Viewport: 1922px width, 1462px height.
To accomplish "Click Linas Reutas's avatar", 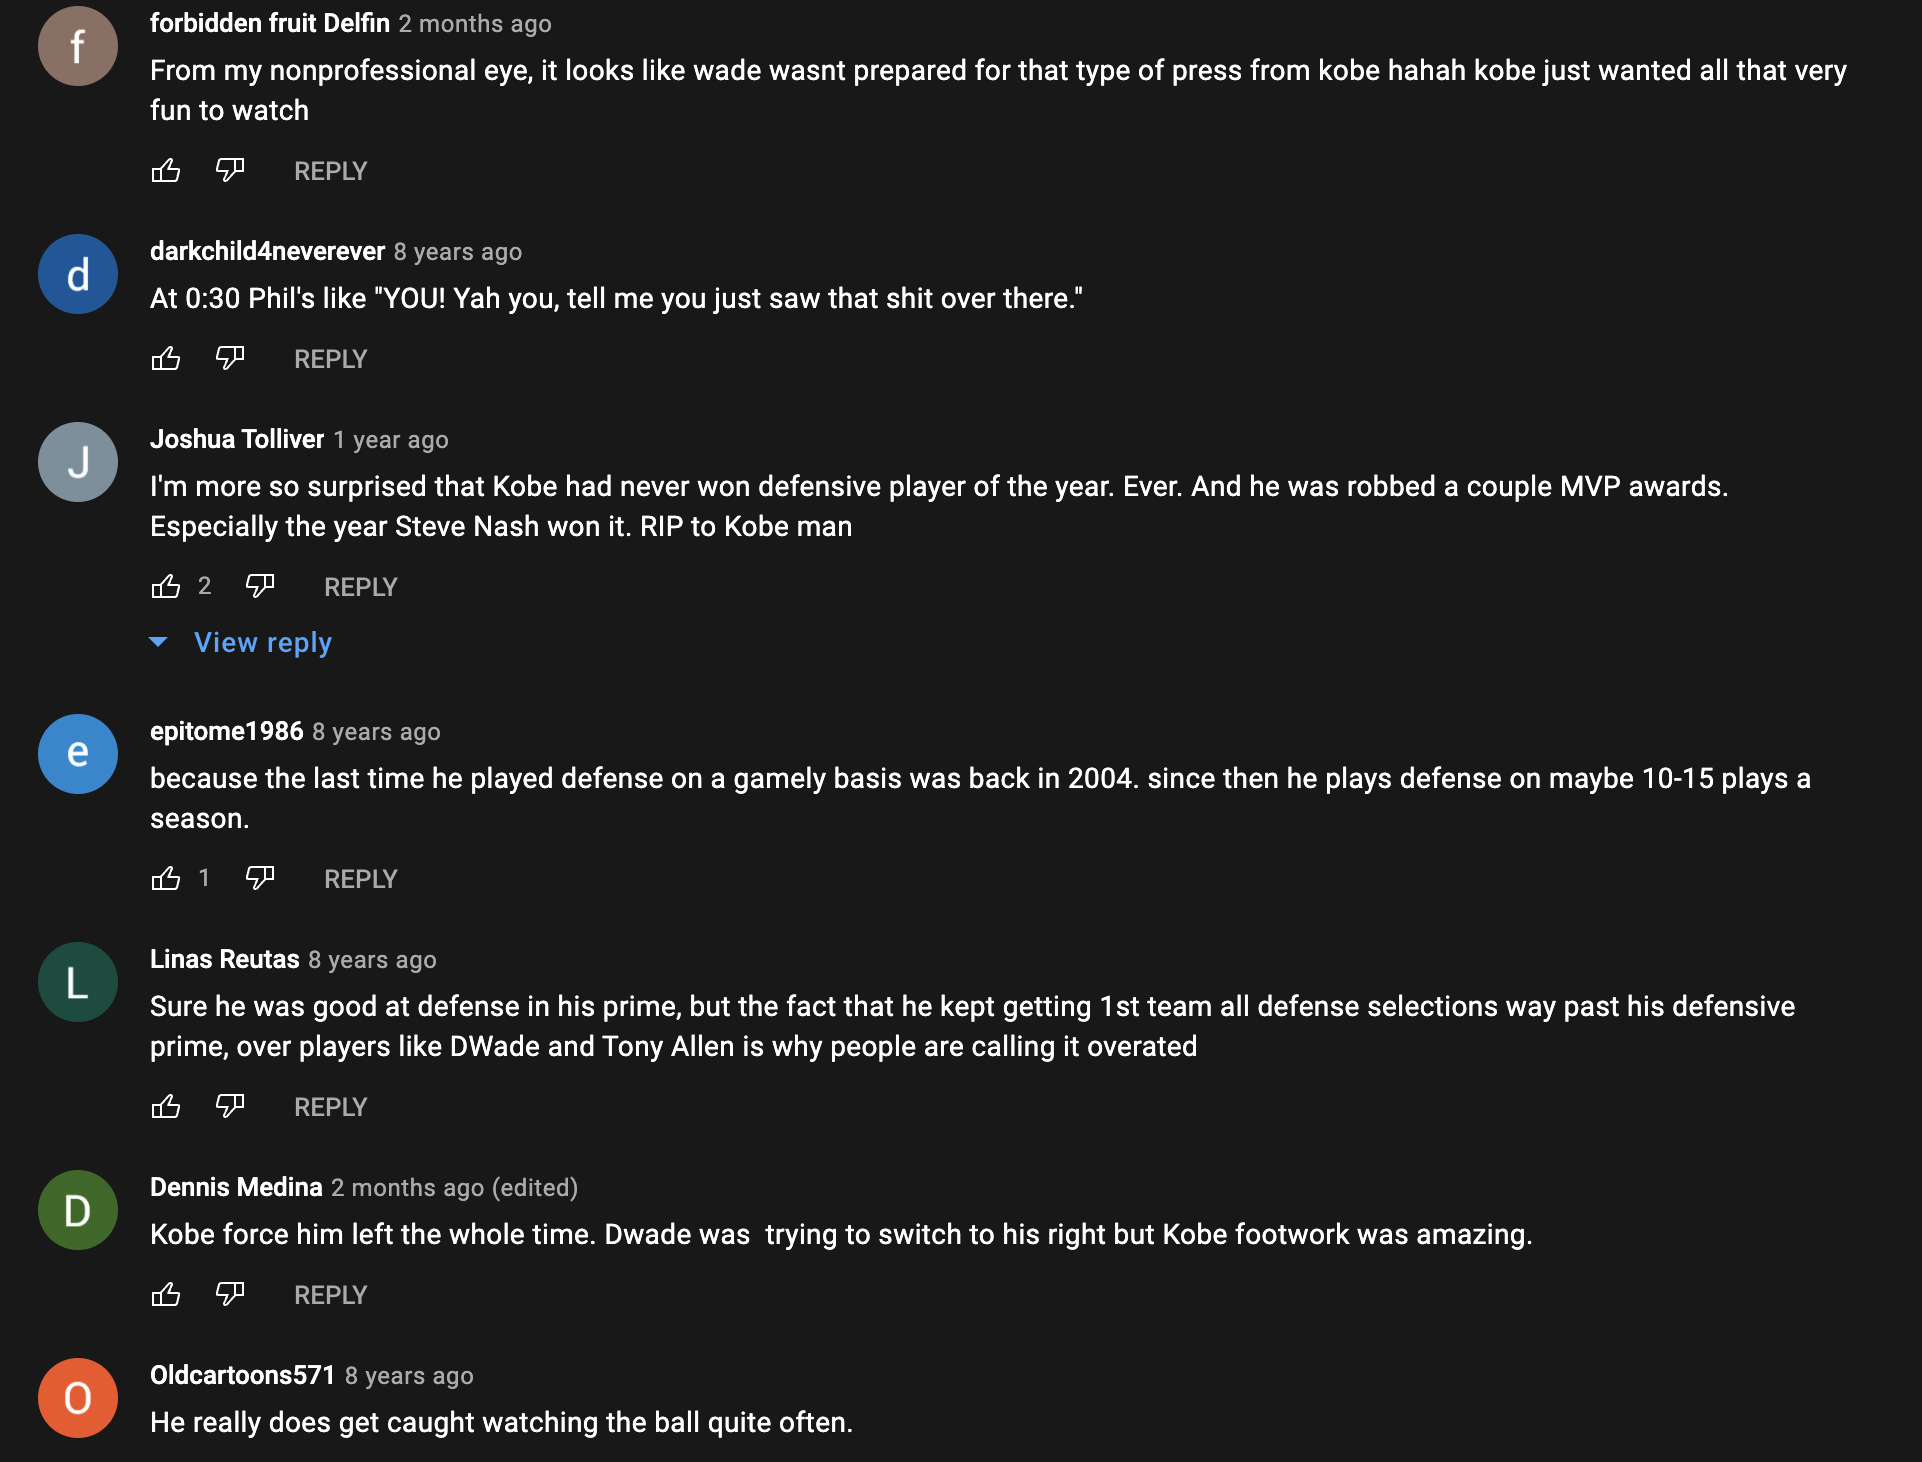I will click(78, 982).
